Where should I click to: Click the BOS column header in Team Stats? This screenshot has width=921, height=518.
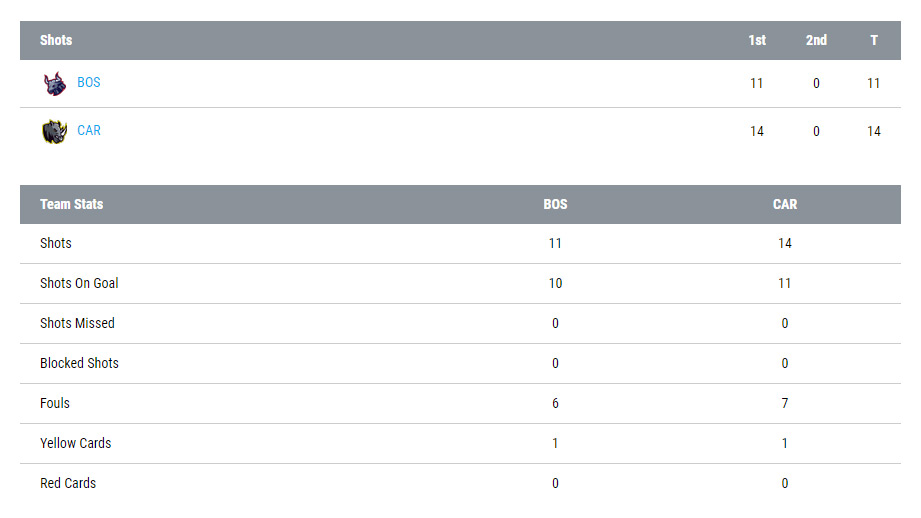pyautogui.click(x=555, y=204)
